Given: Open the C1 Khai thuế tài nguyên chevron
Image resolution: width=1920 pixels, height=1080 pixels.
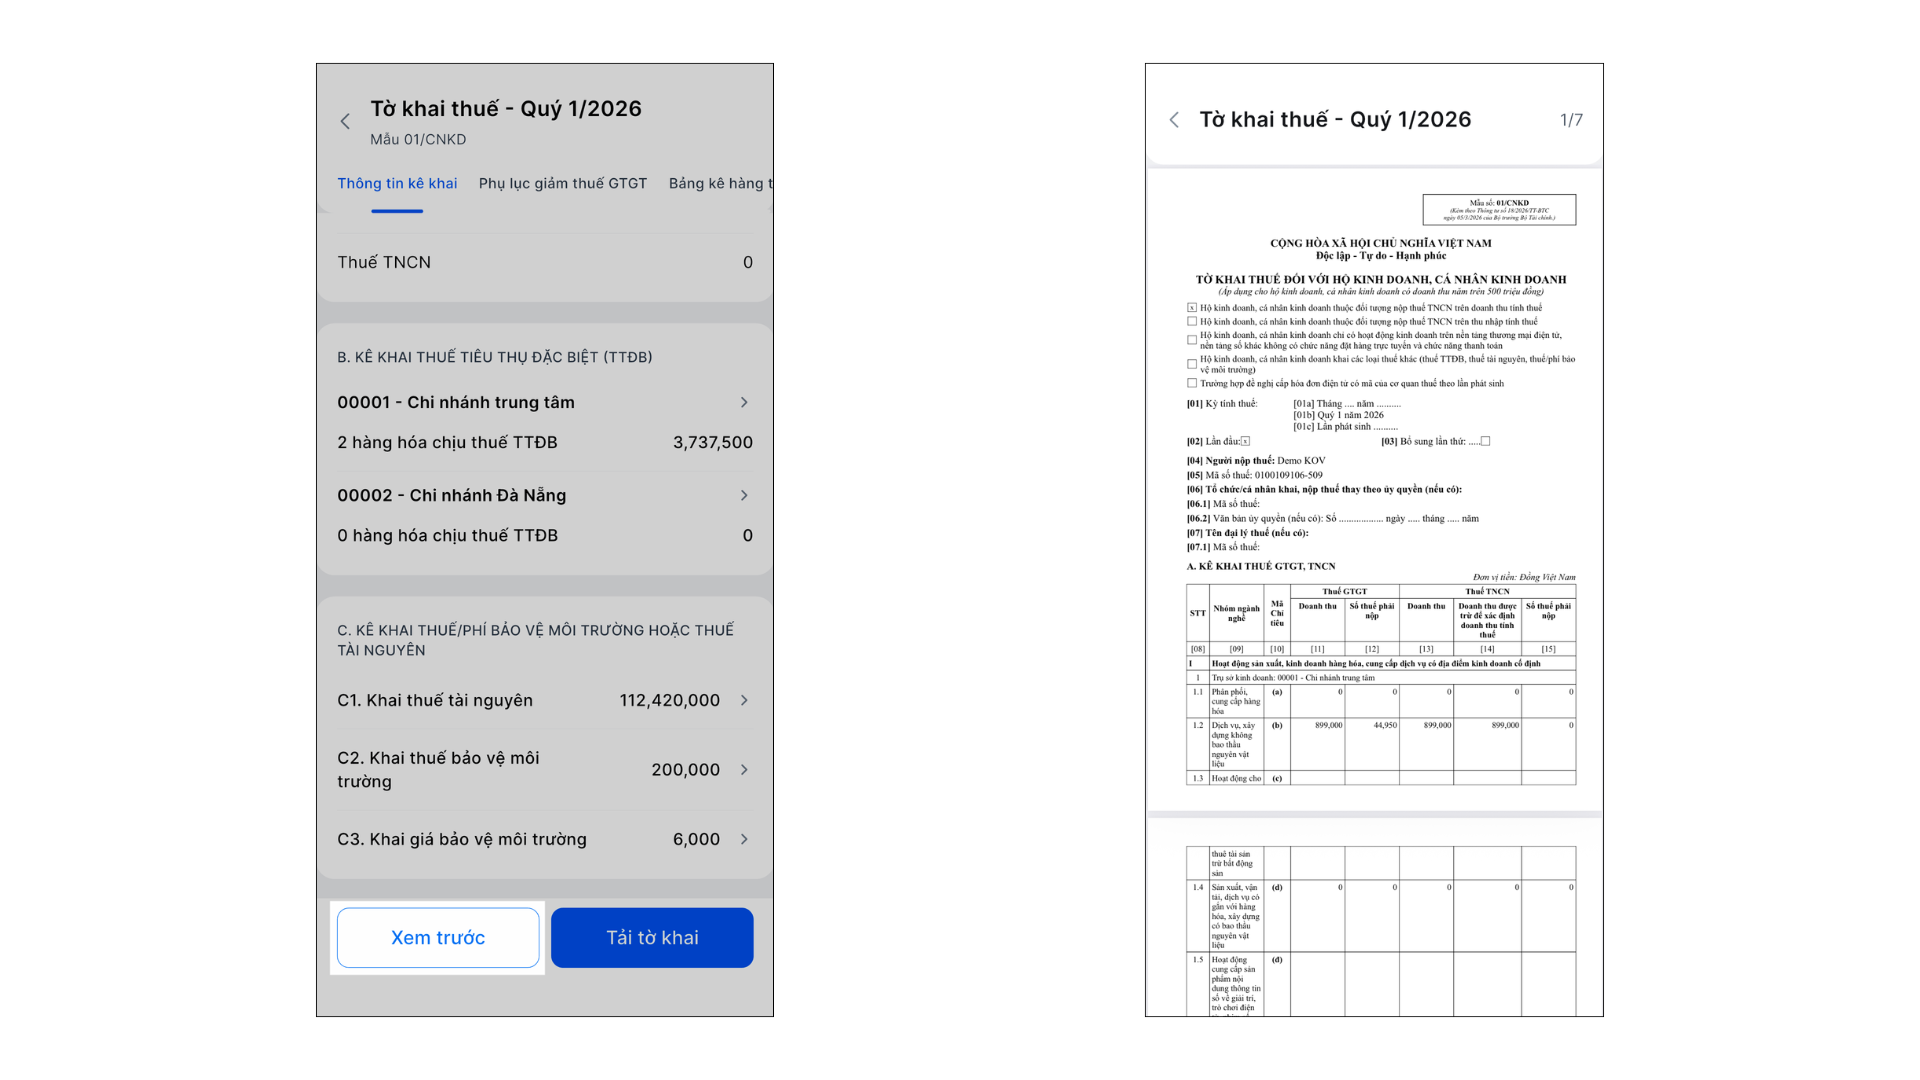Looking at the screenshot, I should point(743,700).
